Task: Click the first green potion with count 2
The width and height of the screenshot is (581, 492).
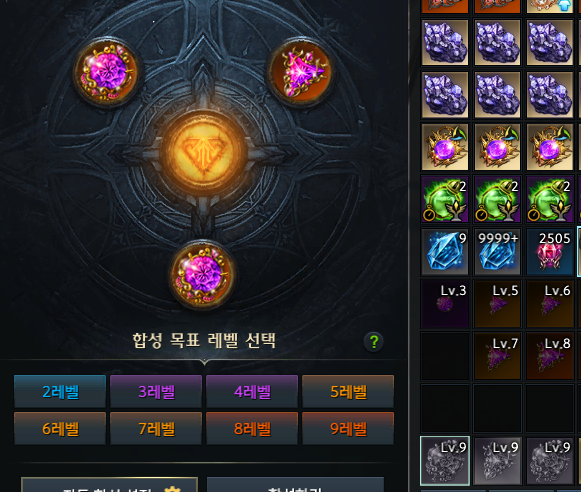Action: tap(445, 200)
